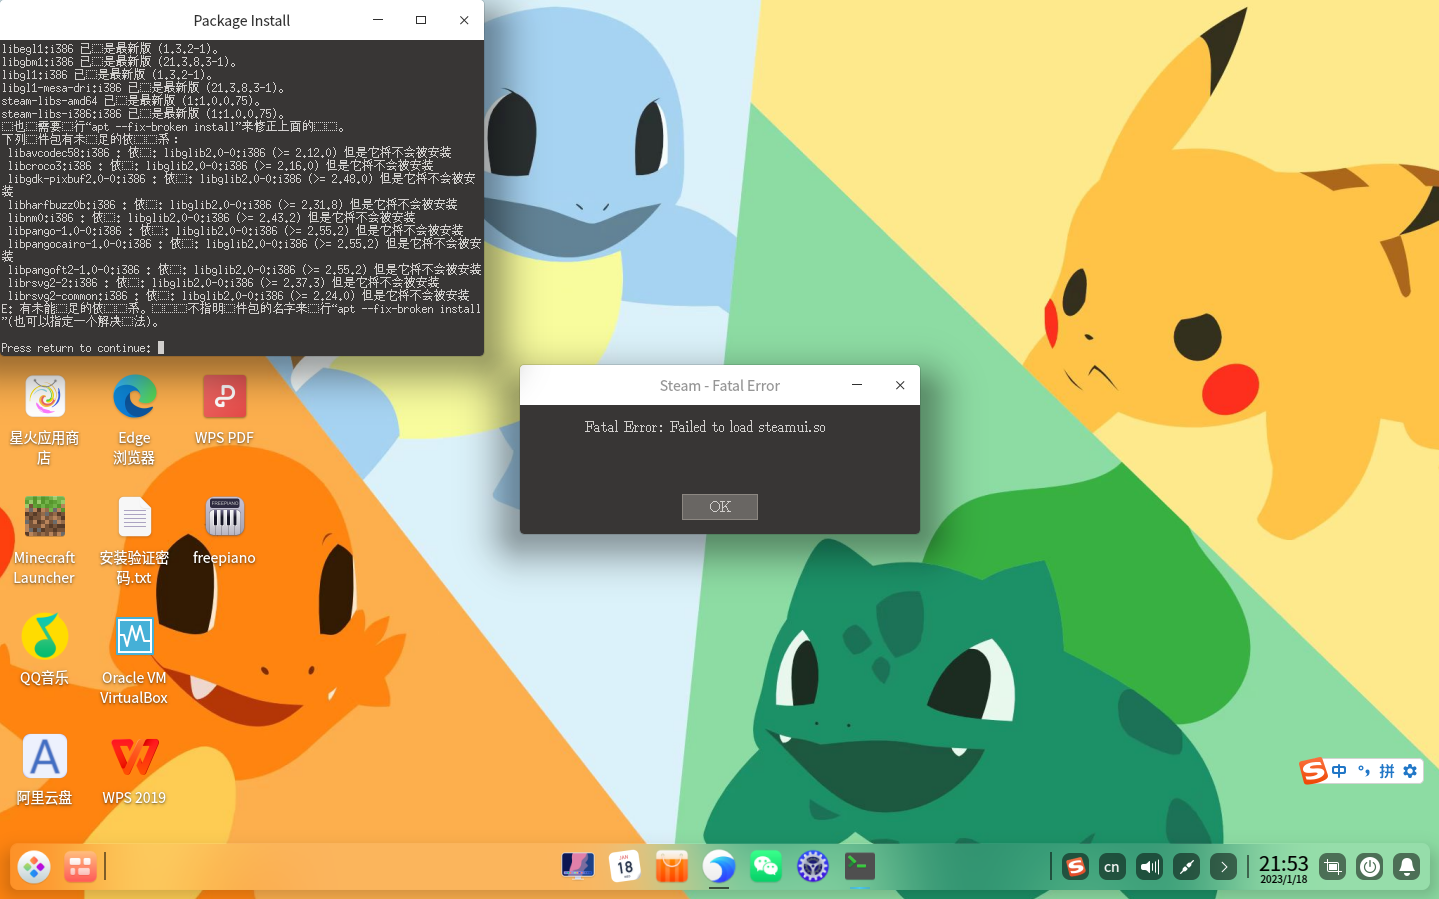The width and height of the screenshot is (1439, 899).
Task: Toggle punctuation mode on the Sogou bar
Action: [1365, 771]
